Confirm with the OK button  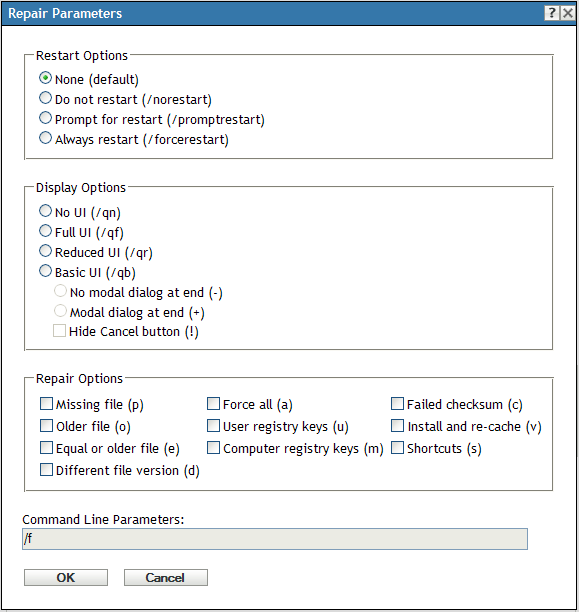click(66, 577)
